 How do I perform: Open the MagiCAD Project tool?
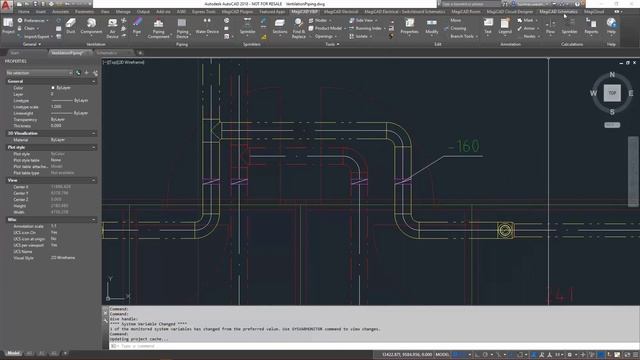(8, 26)
